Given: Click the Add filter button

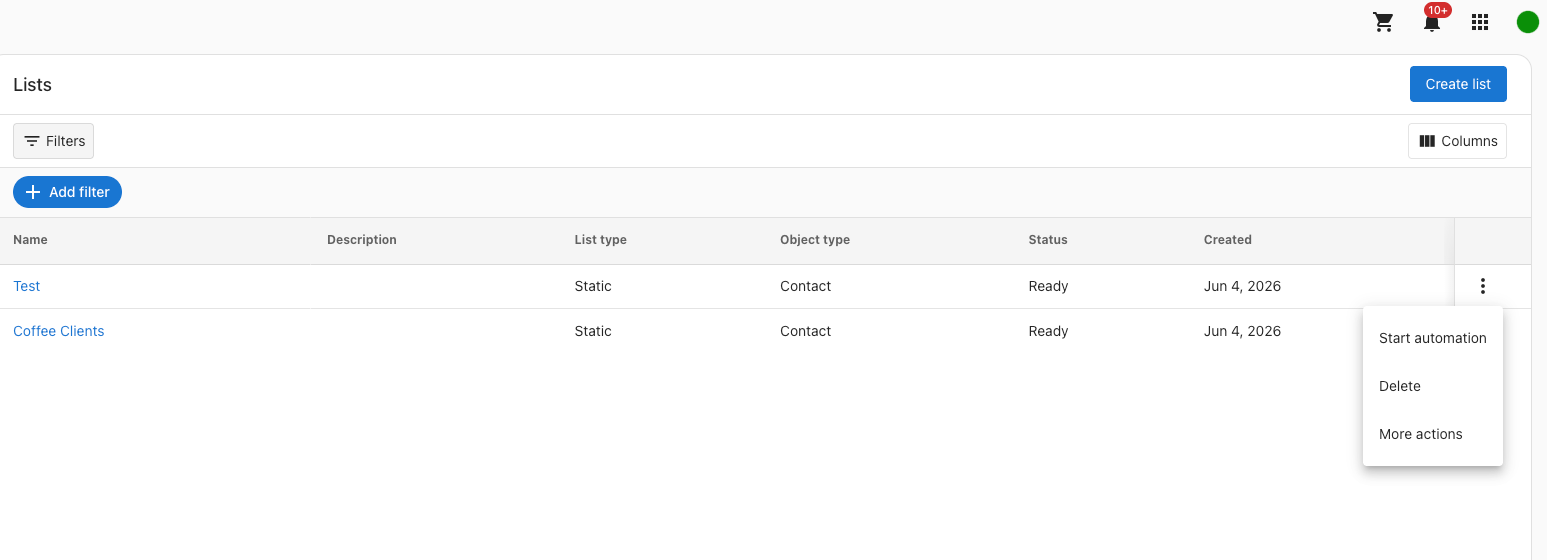Looking at the screenshot, I should click(x=67, y=192).
